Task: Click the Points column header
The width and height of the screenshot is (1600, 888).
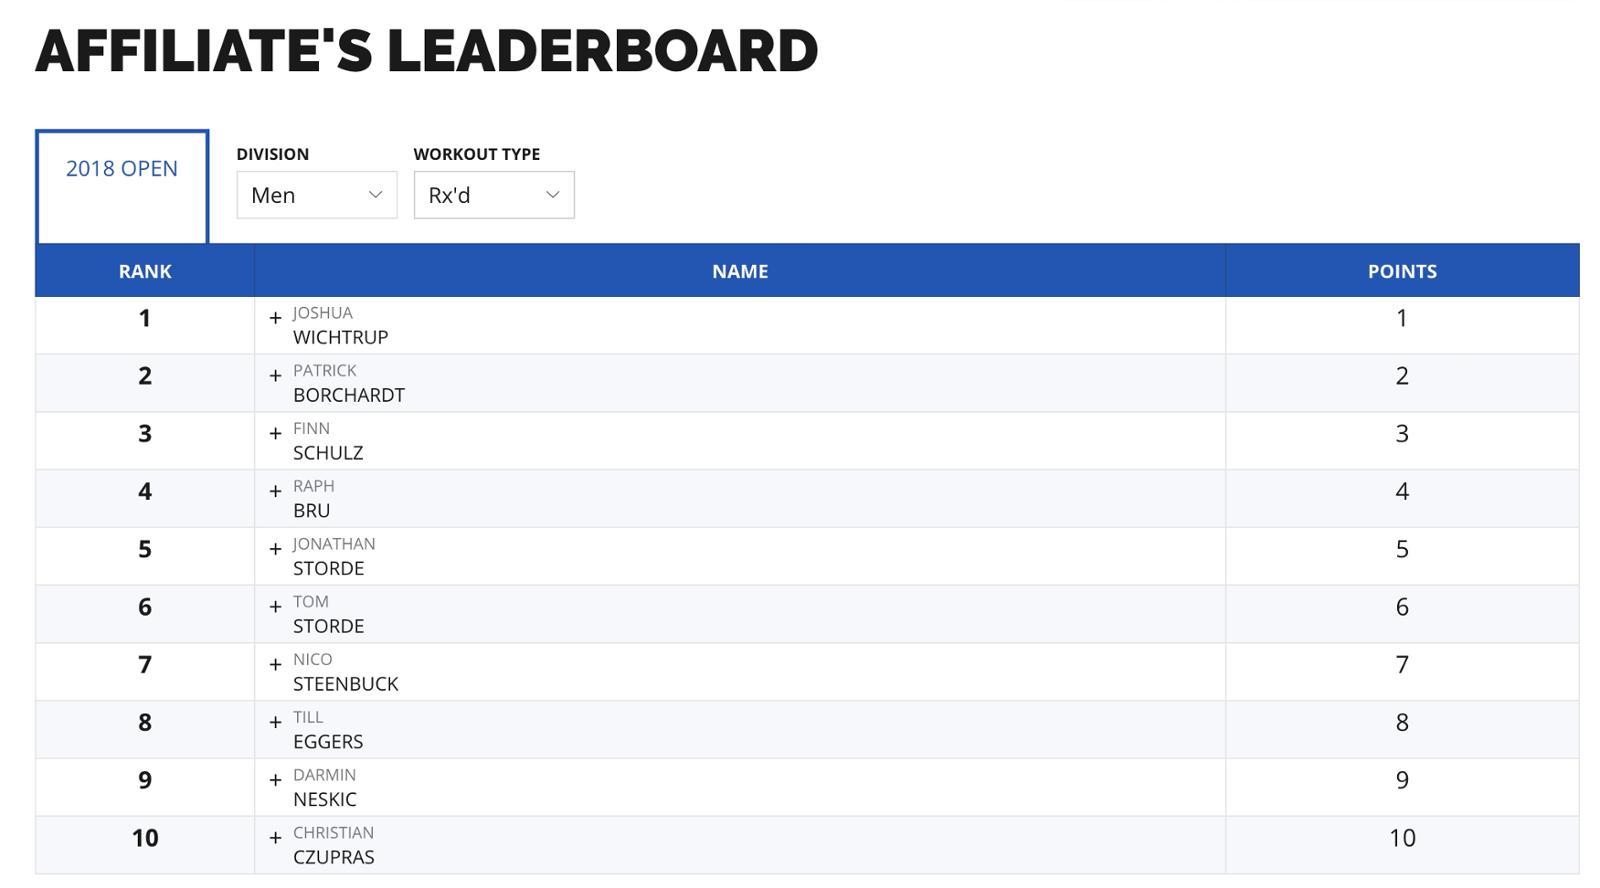Action: tap(1402, 271)
